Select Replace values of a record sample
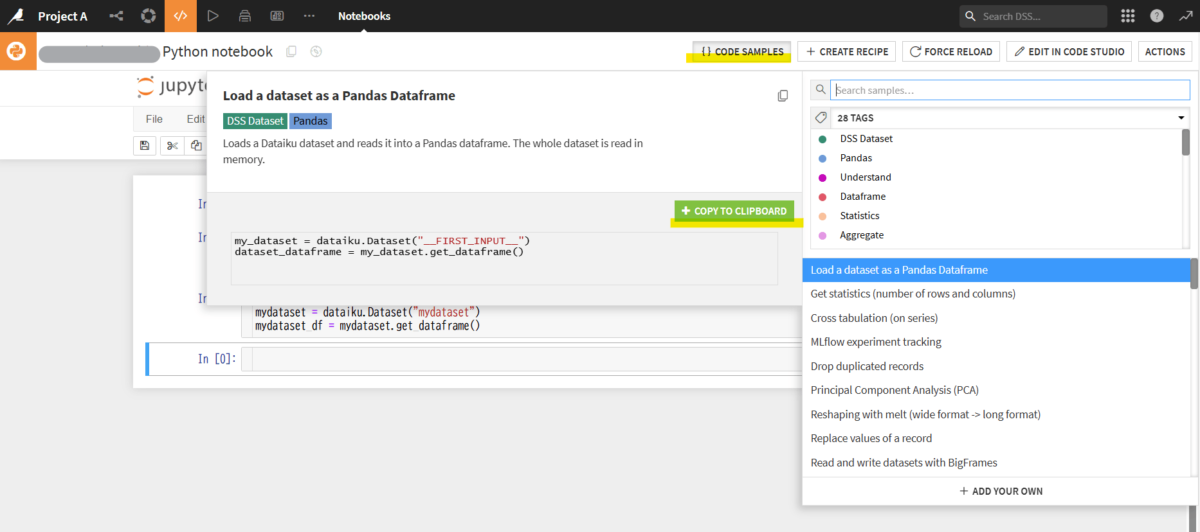Viewport: 1200px width, 532px height. (x=997, y=438)
